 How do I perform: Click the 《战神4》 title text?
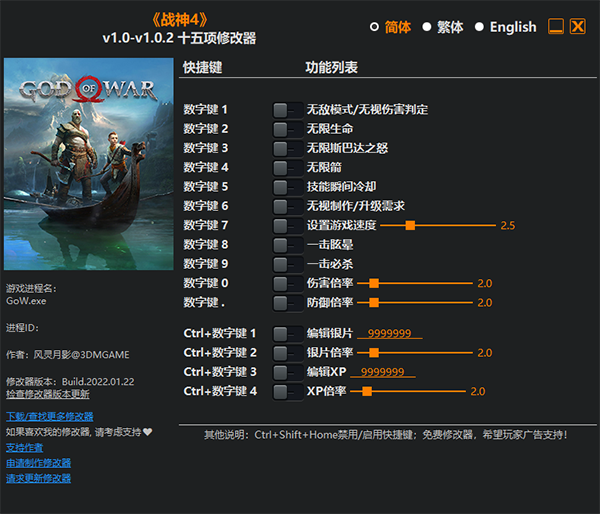pyautogui.click(x=179, y=20)
